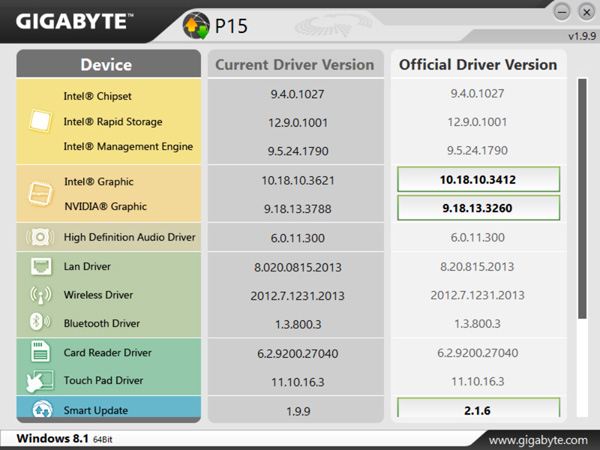Image resolution: width=600 pixels, height=450 pixels.
Task: Click the vertical scrollbar thumb
Action: click(x=582, y=199)
